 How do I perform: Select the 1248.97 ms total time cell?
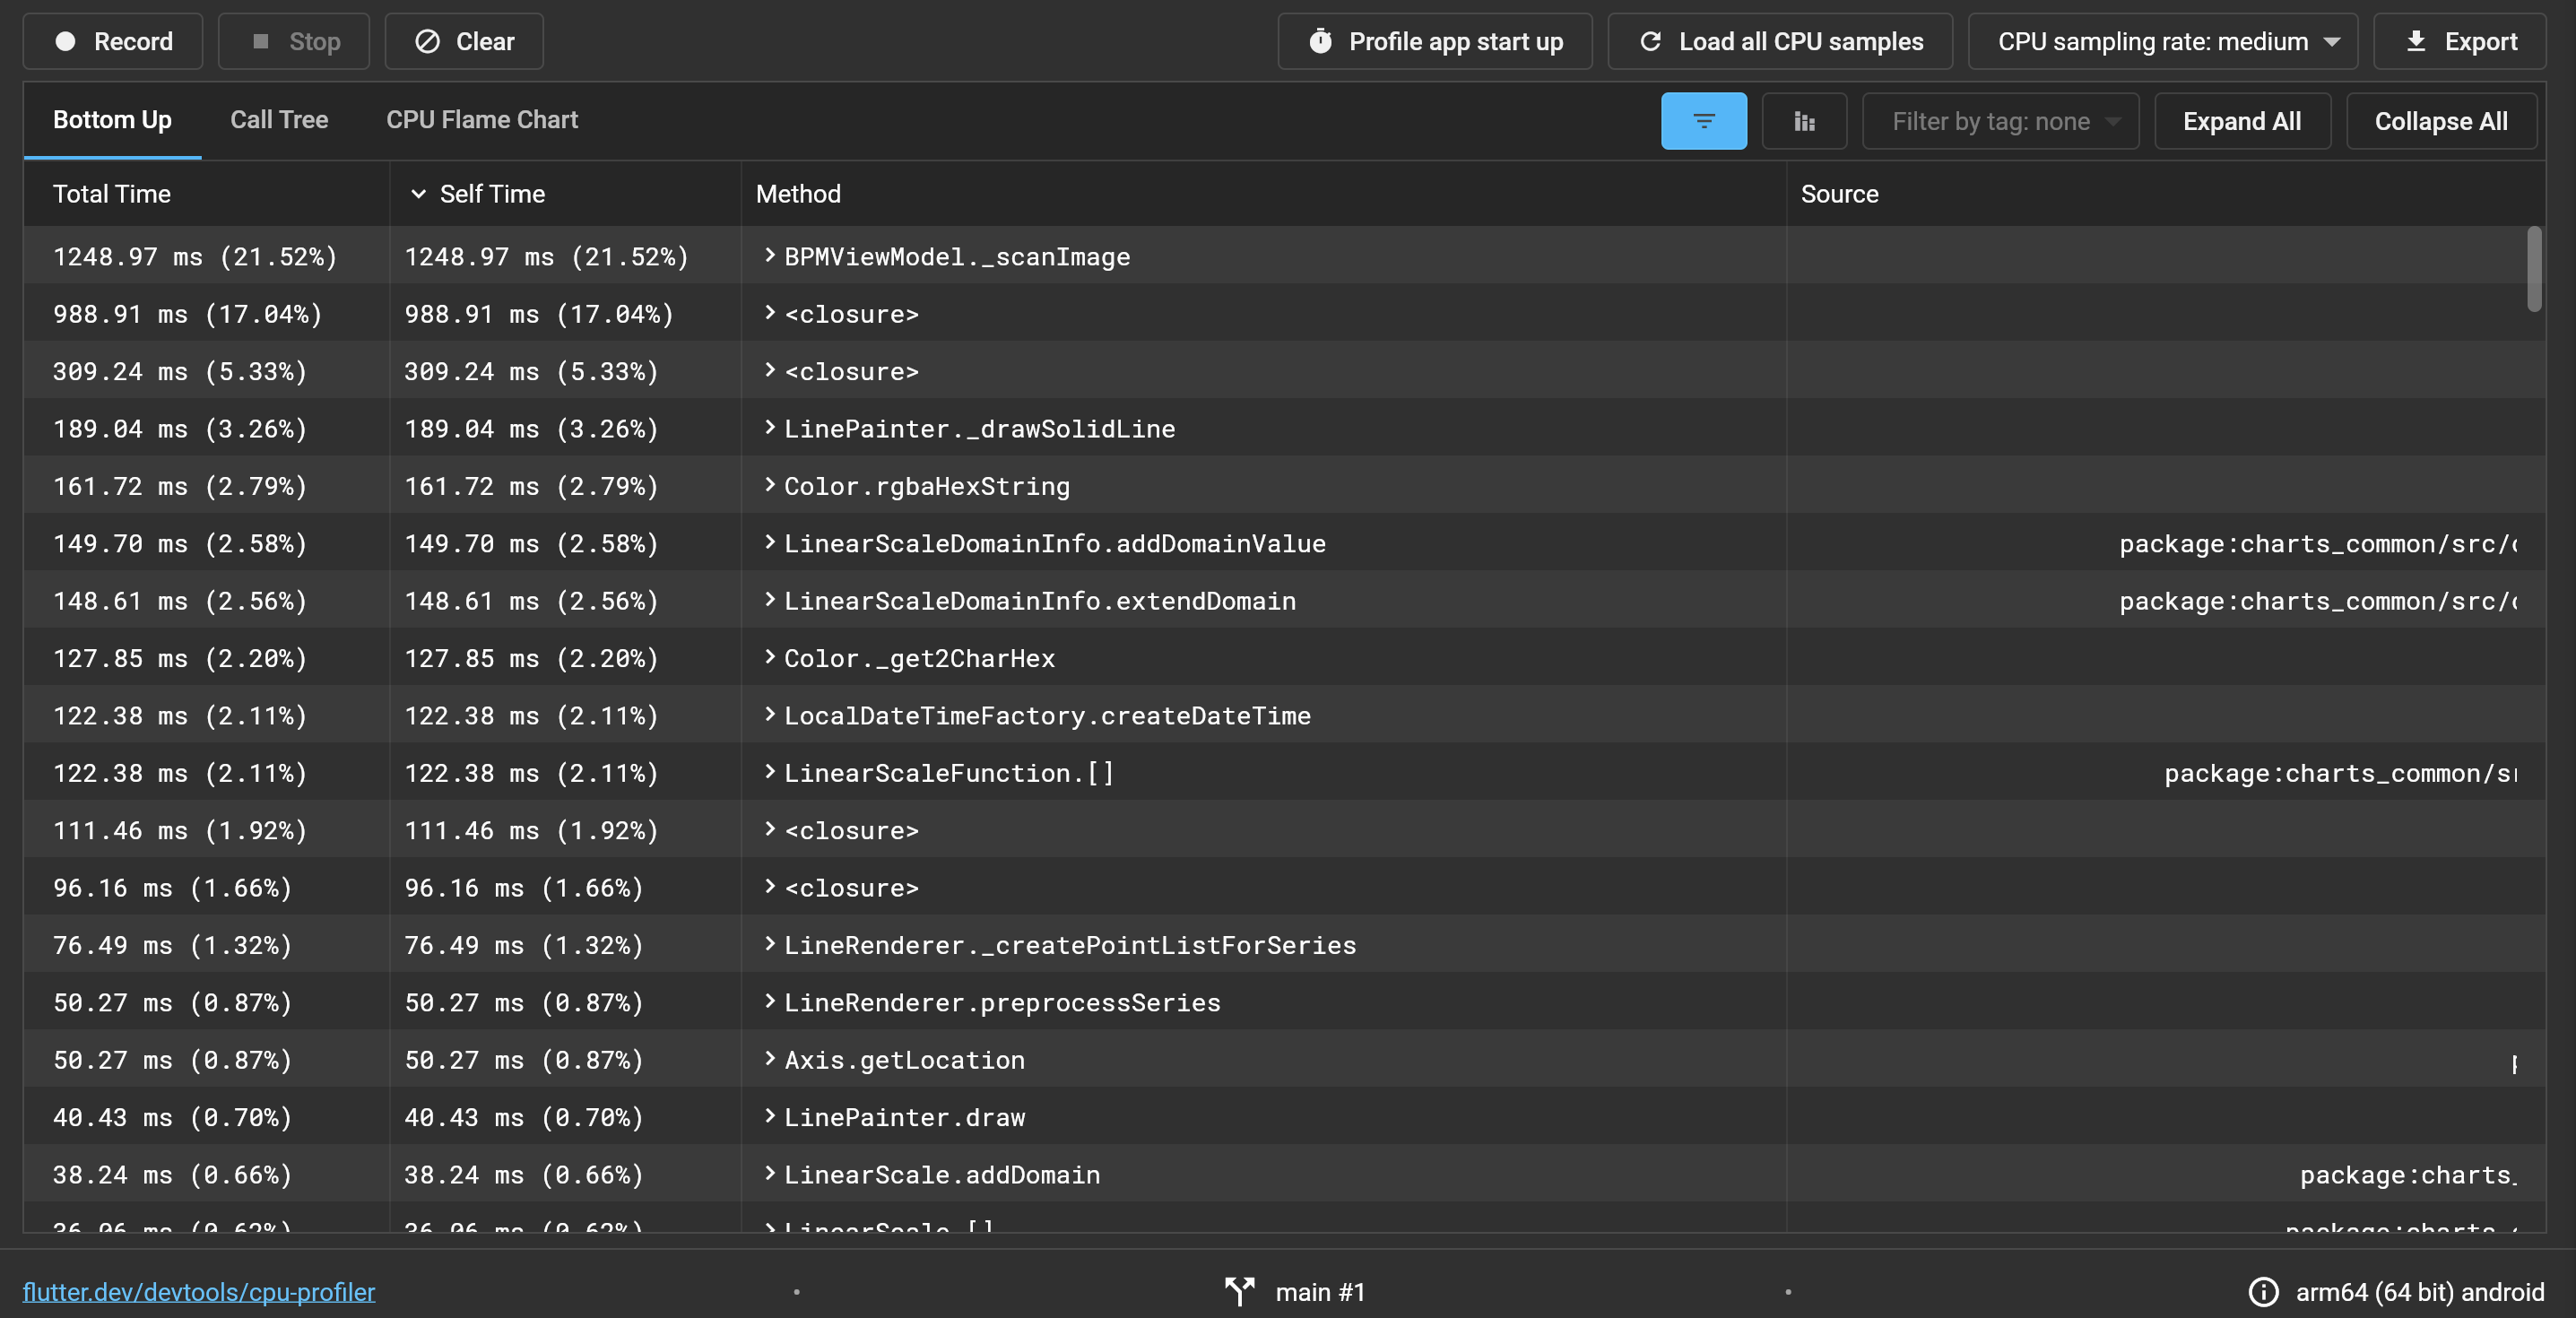click(195, 257)
